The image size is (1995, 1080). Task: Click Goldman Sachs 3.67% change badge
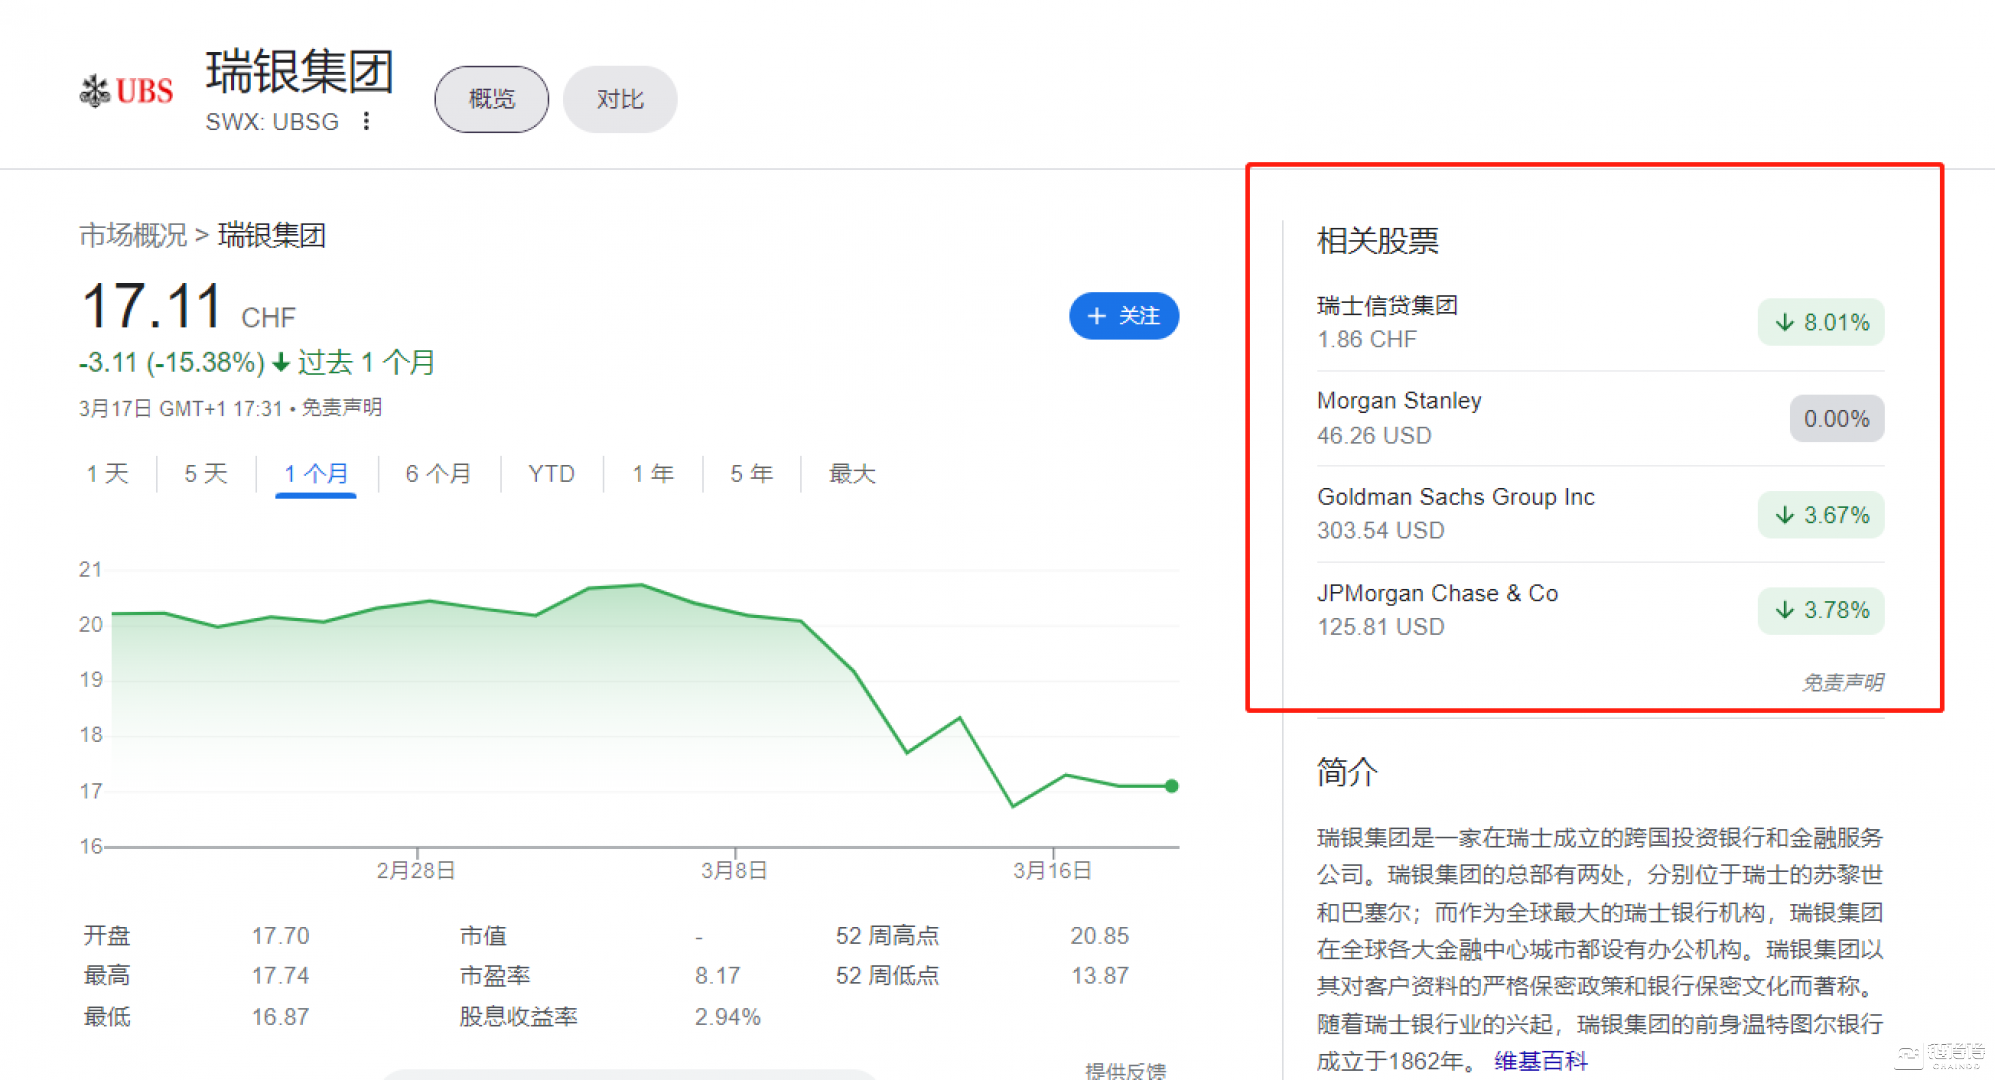(x=1821, y=515)
